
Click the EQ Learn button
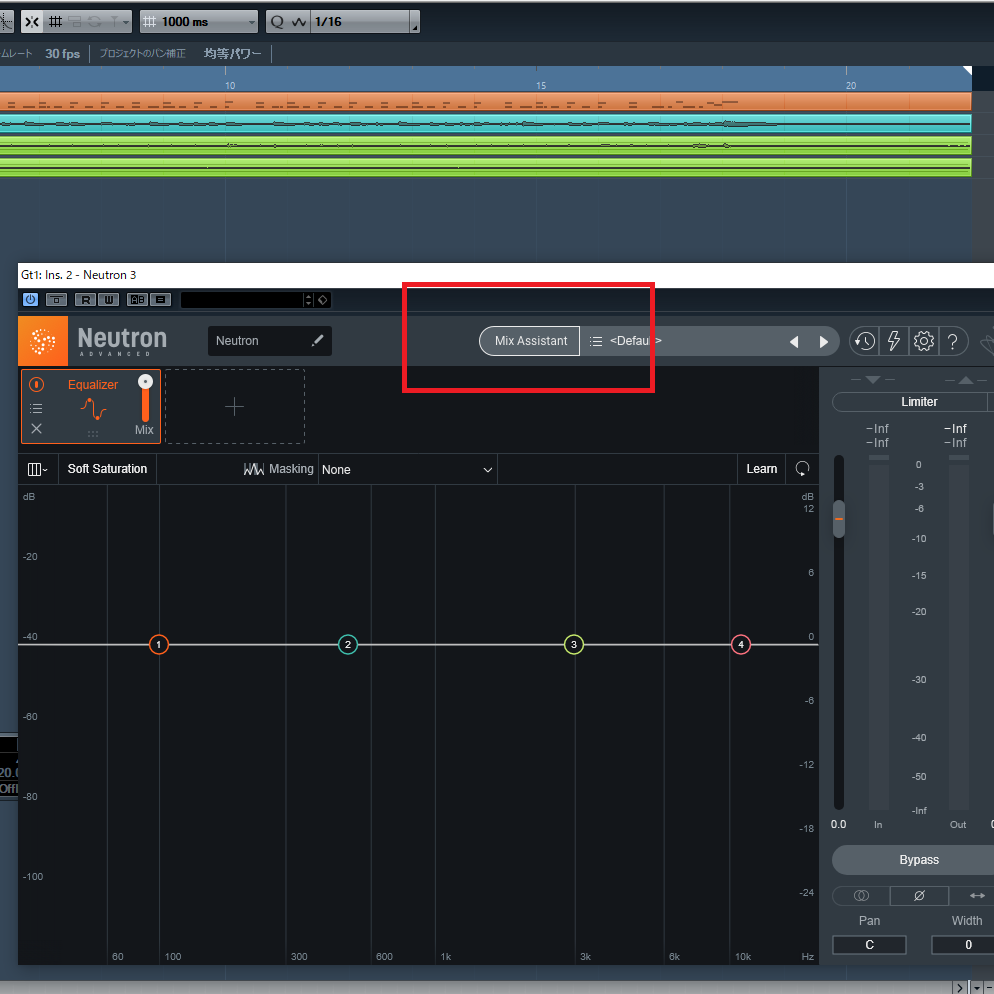click(x=761, y=469)
